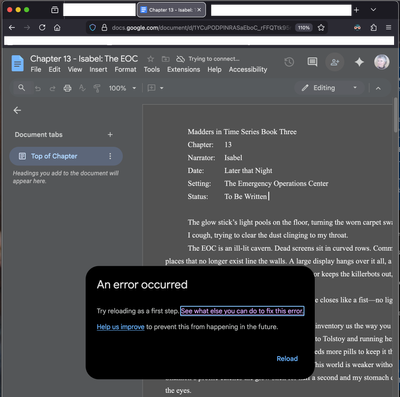
Task: Open the Format menu
Action: (125, 69)
